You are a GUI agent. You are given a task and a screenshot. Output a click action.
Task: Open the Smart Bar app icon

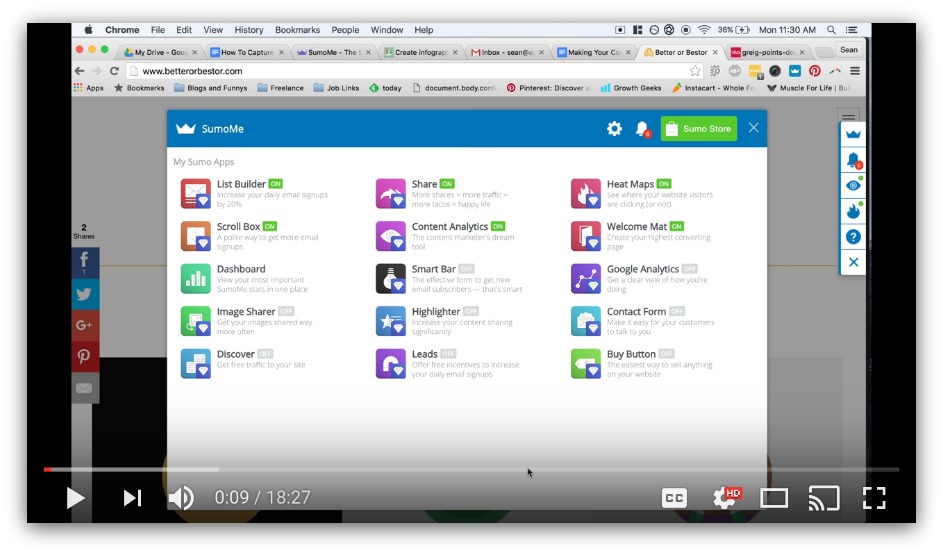[x=391, y=279]
